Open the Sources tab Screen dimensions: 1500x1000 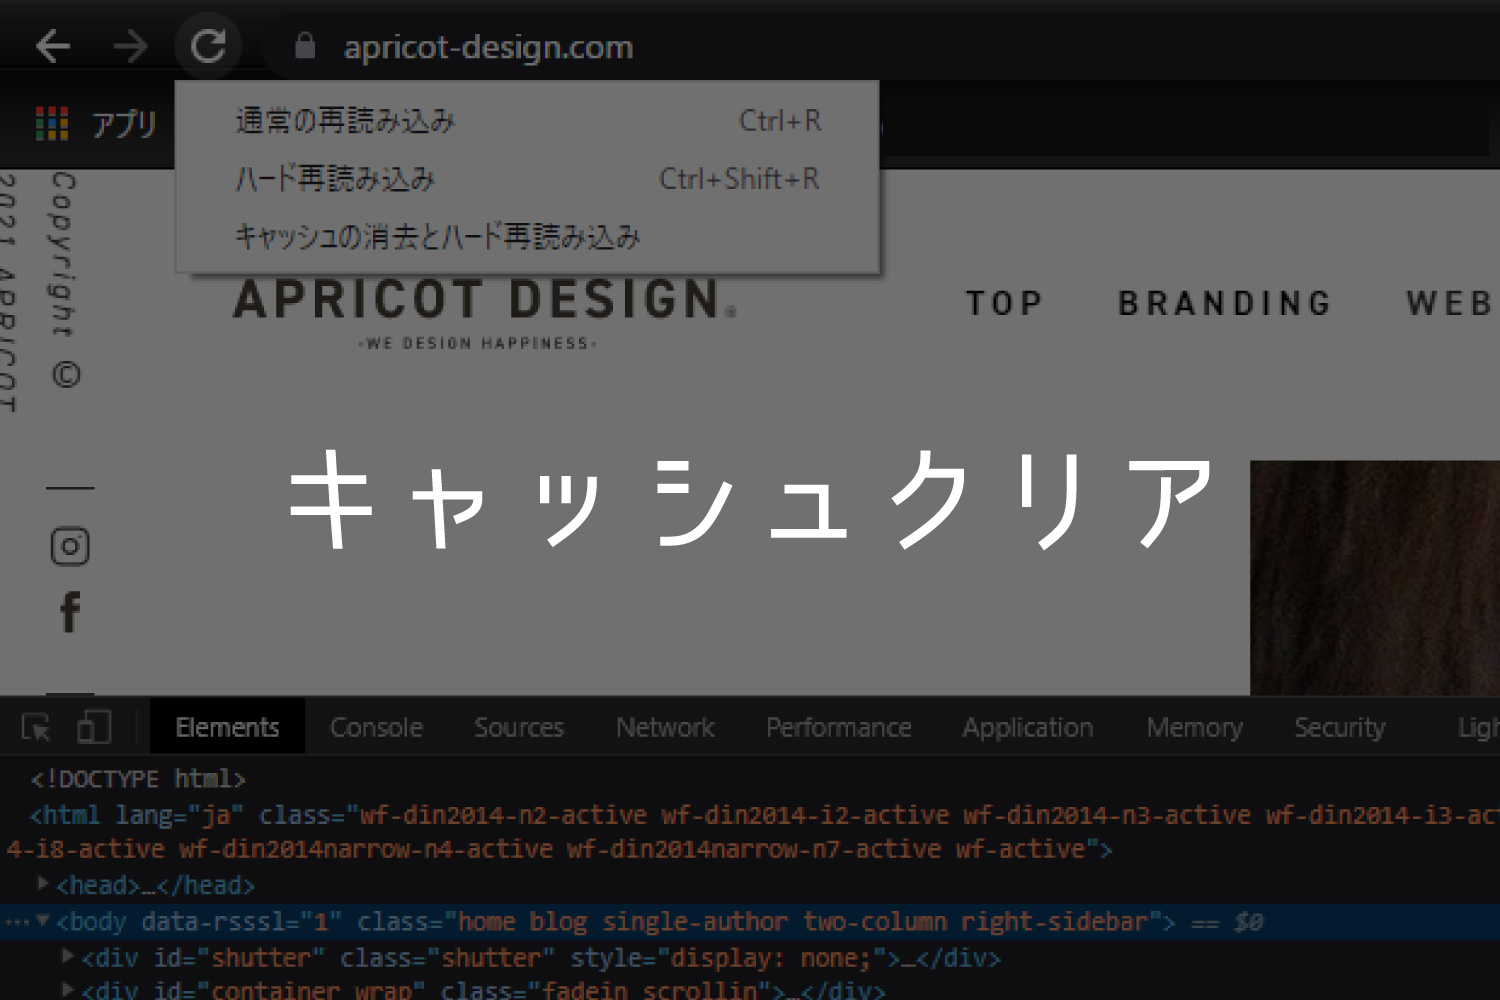click(519, 727)
